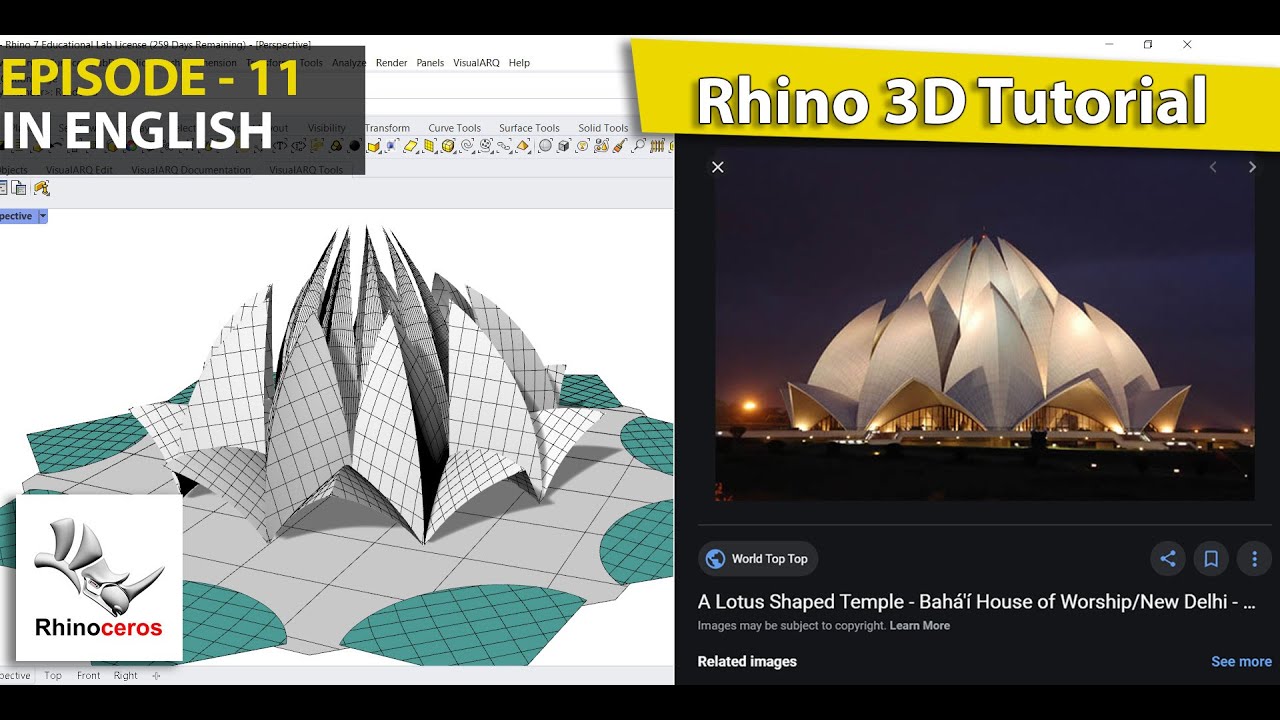Click the clipboard copy icon below the tabs
Viewport: 1280px width, 720px height.
pos(20,188)
